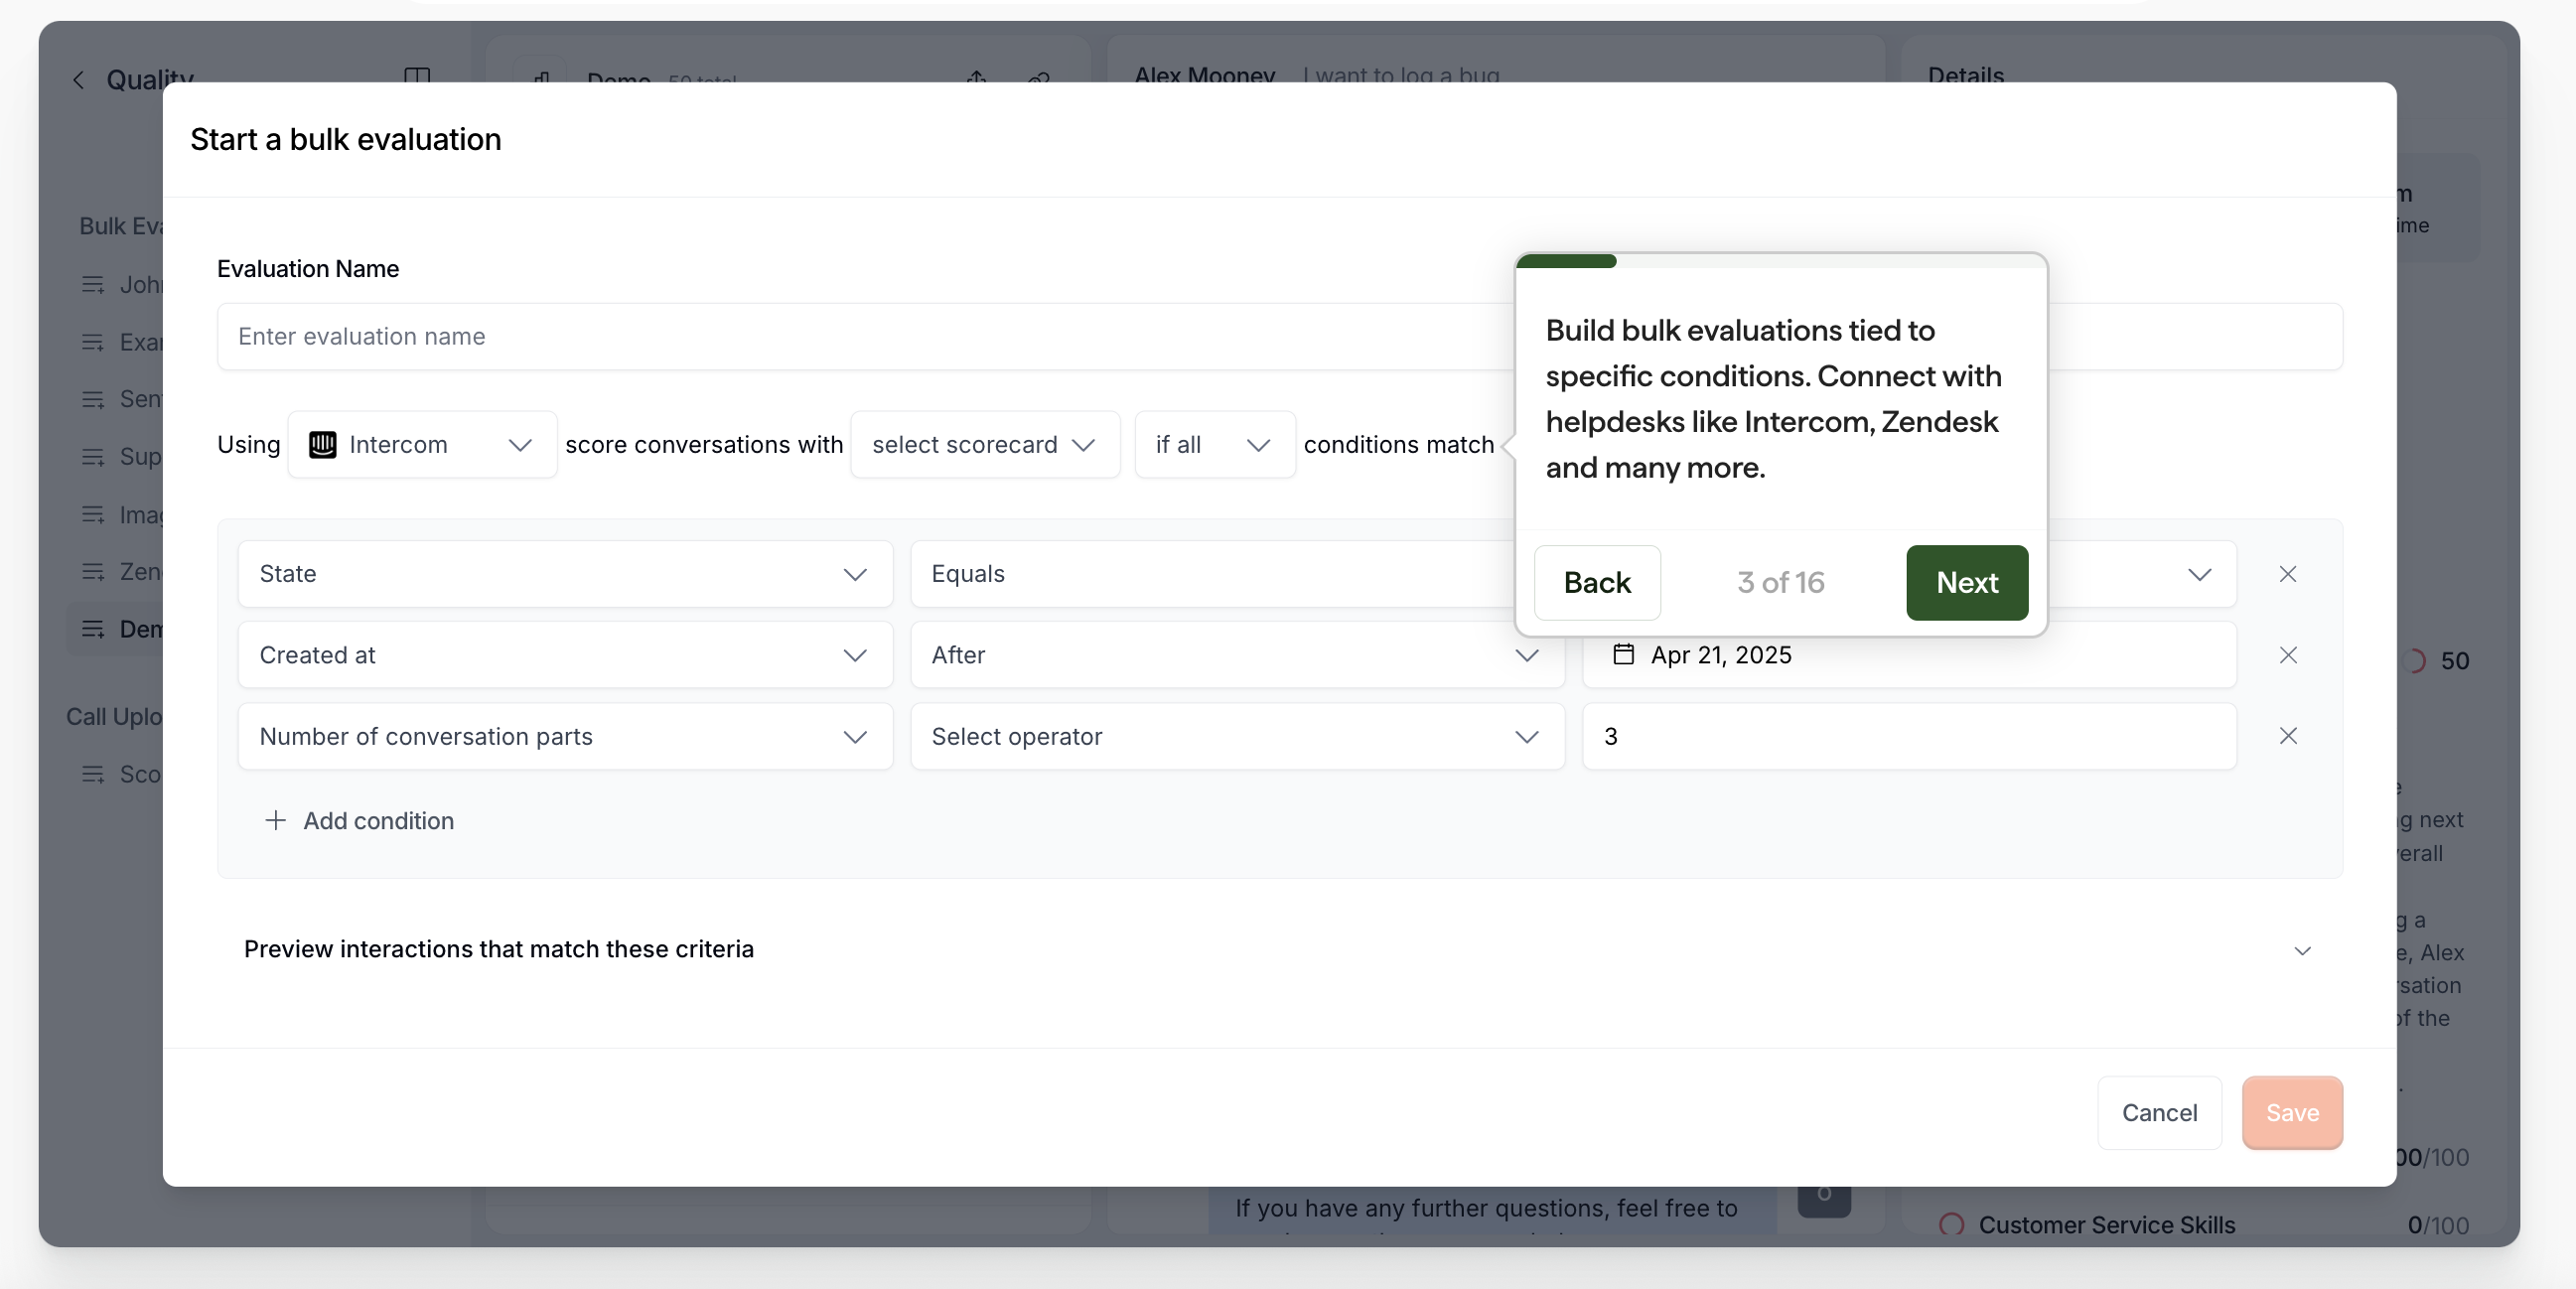2576x1289 pixels.
Task: Click the plus icon for Add condition
Action: click(275, 820)
